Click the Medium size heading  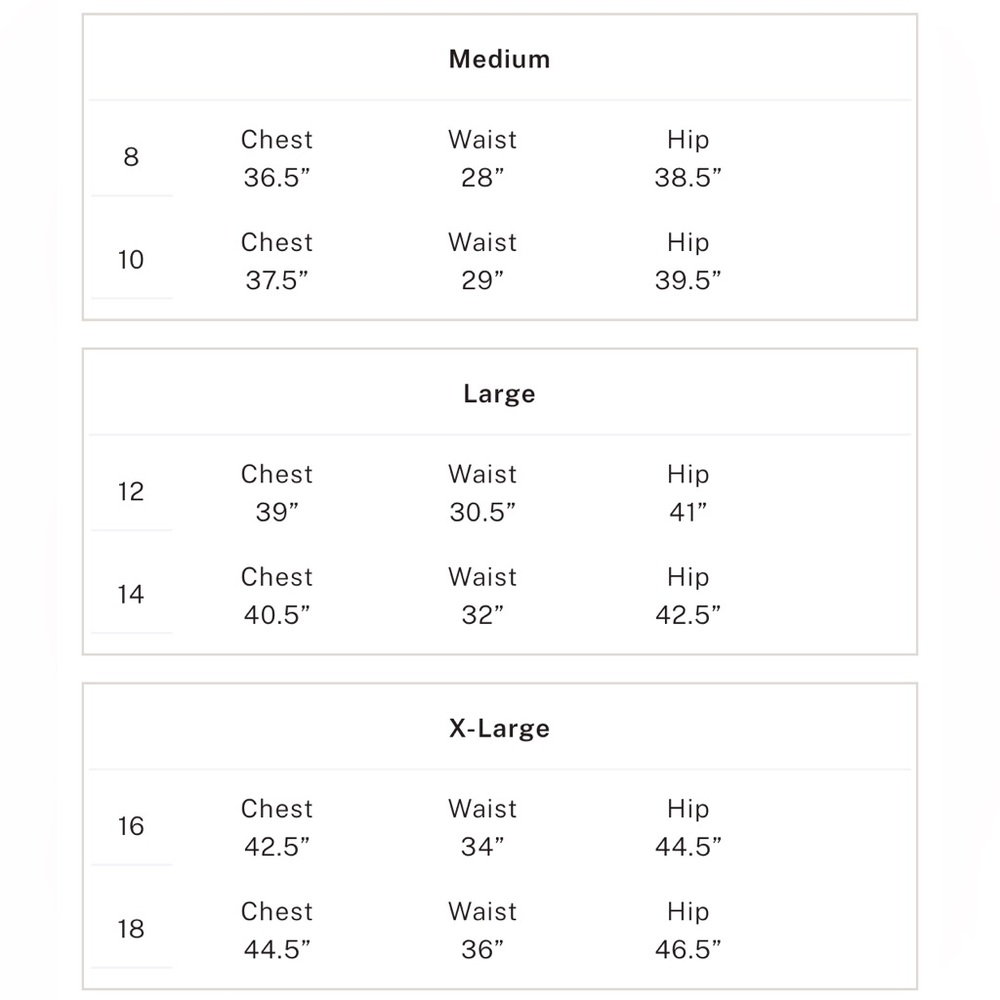(499, 59)
